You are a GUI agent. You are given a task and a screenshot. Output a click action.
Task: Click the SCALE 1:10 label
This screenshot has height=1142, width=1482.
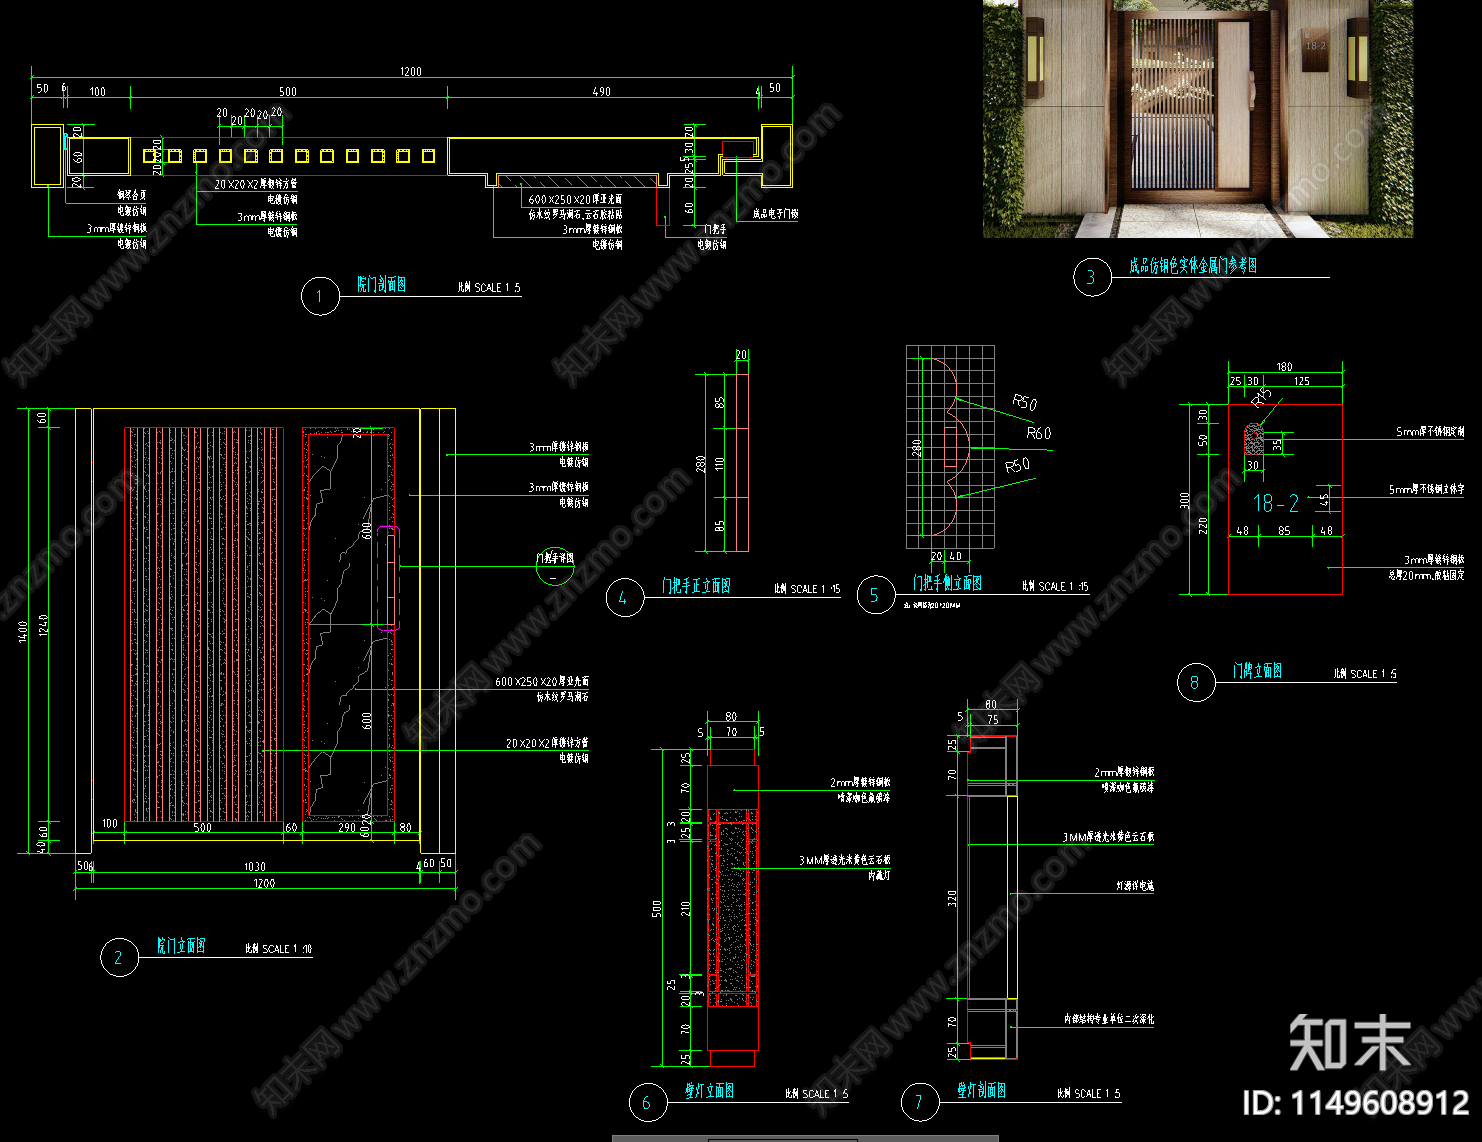pyautogui.click(x=286, y=949)
